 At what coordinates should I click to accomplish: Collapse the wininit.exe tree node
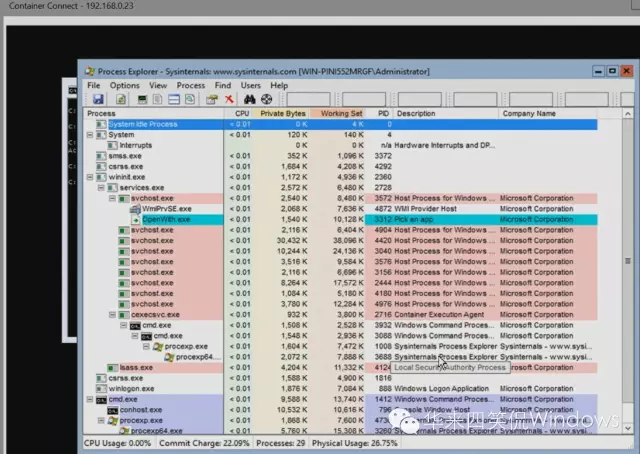[x=90, y=177]
